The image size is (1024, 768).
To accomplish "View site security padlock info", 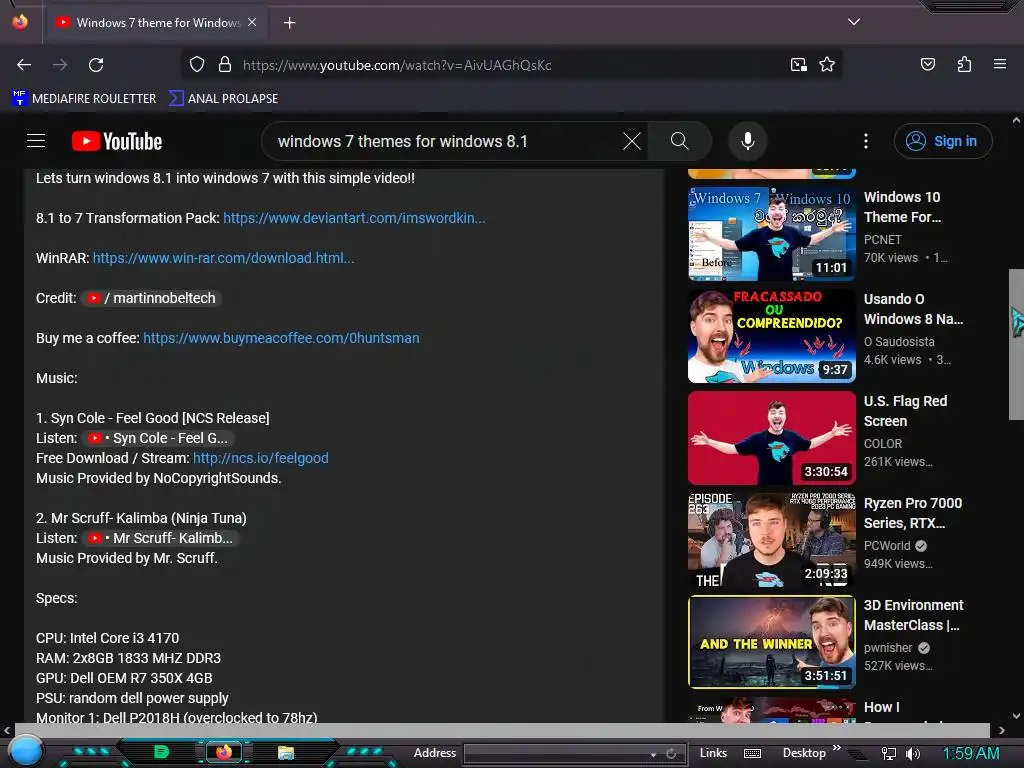I will [225, 65].
